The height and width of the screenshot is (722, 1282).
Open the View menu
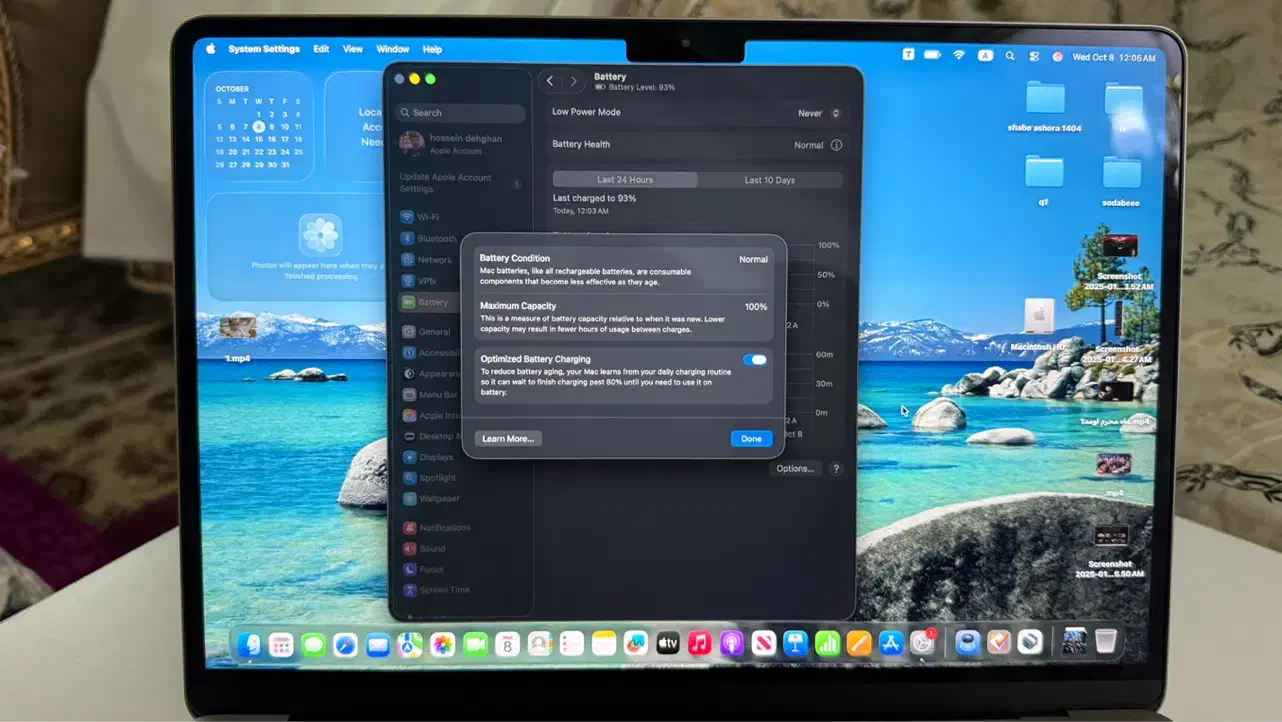click(353, 49)
